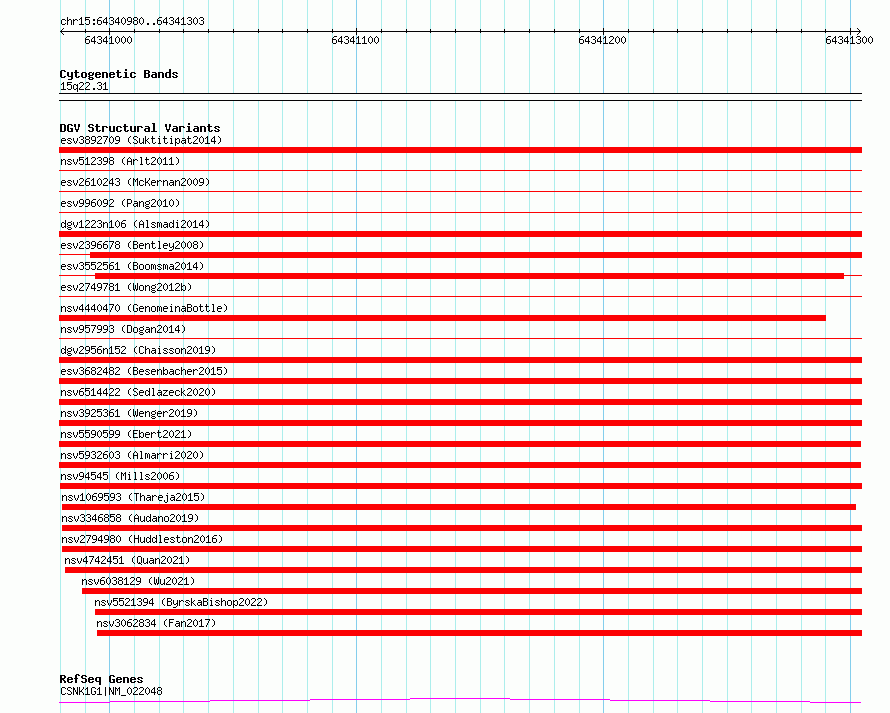
Task: Select the 15q22.31 band label
Action: pos(84,86)
